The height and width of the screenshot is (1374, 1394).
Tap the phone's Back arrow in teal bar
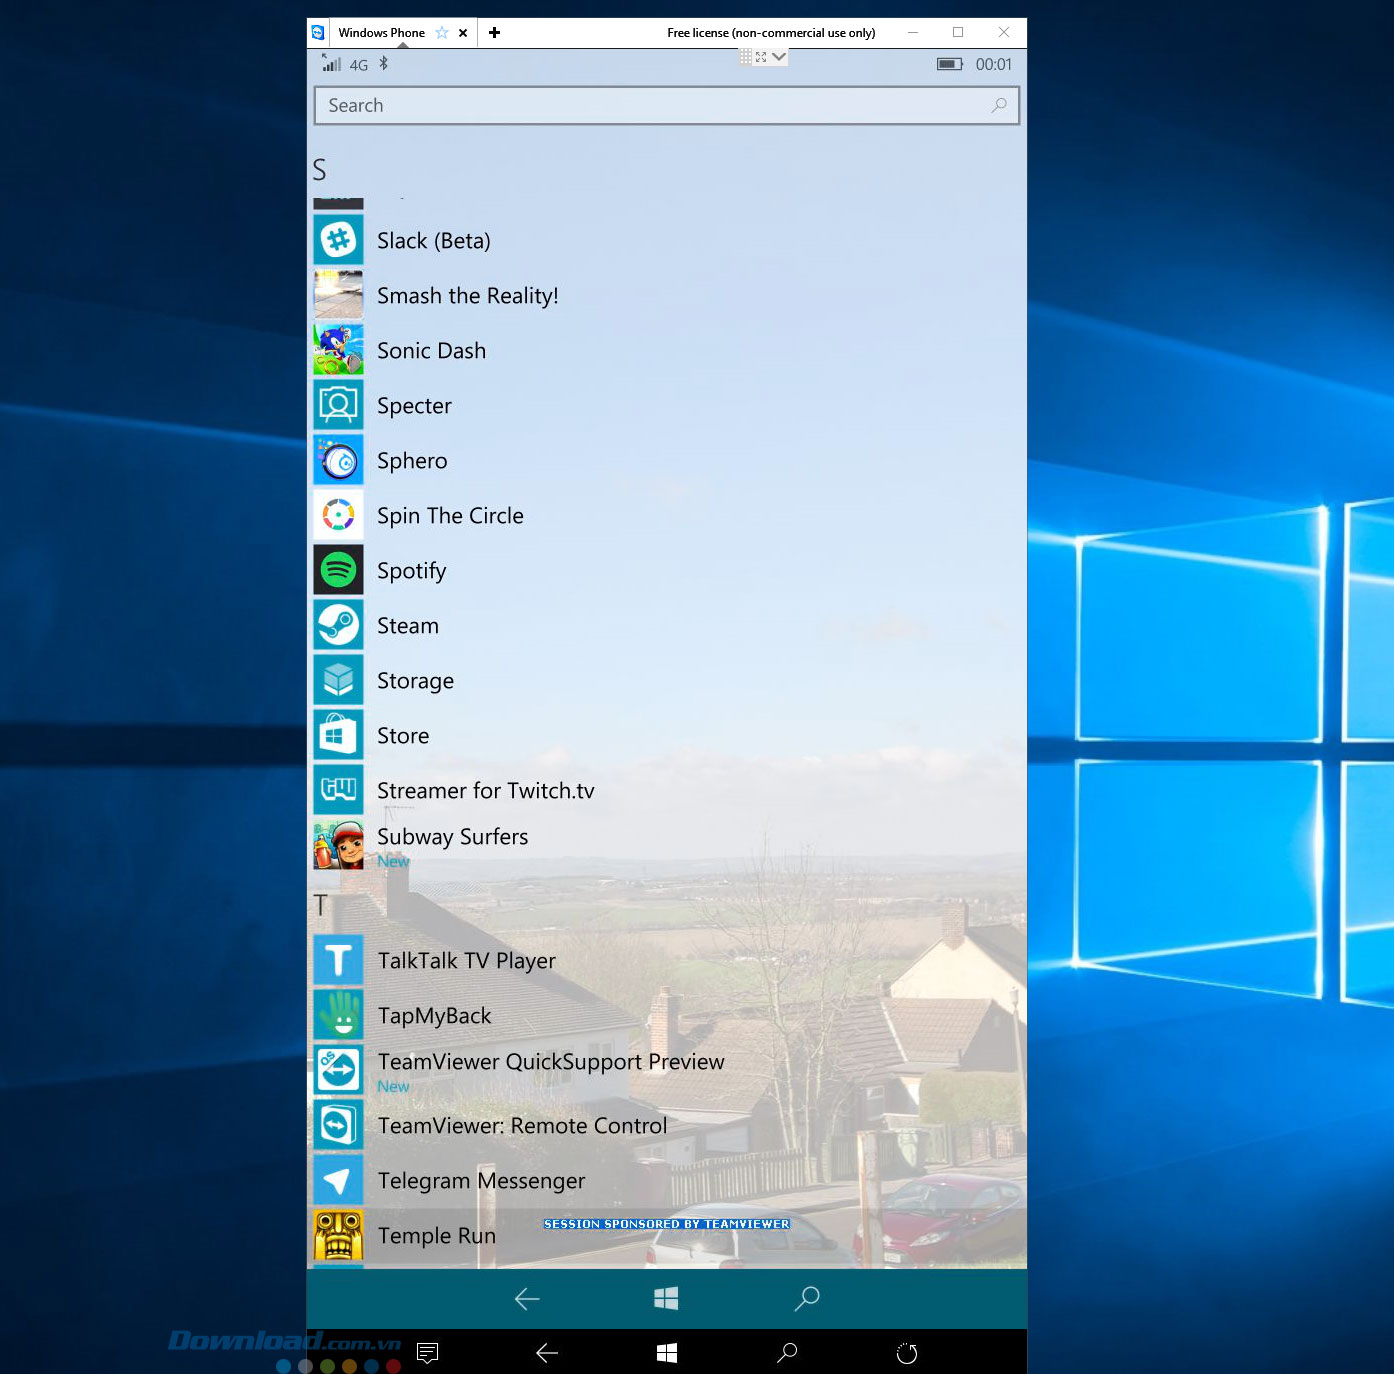[527, 1298]
